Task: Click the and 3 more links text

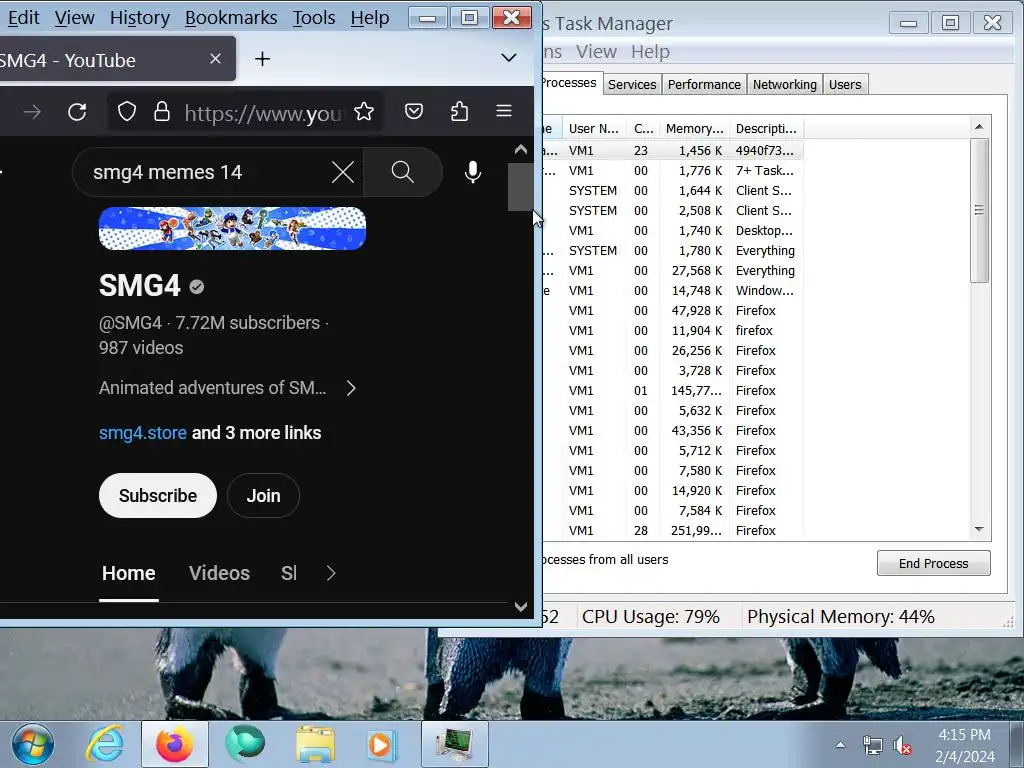Action: (x=256, y=433)
